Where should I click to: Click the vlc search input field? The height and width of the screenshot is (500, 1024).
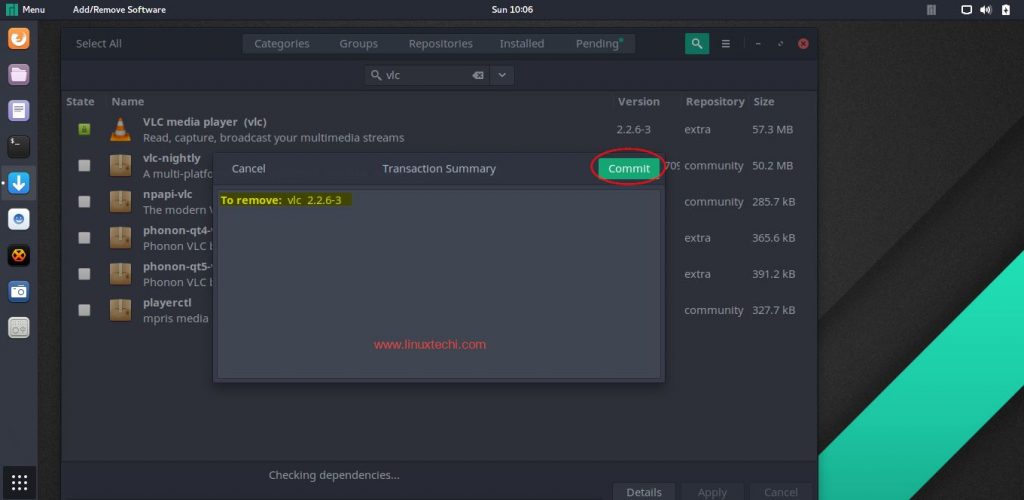coord(426,76)
